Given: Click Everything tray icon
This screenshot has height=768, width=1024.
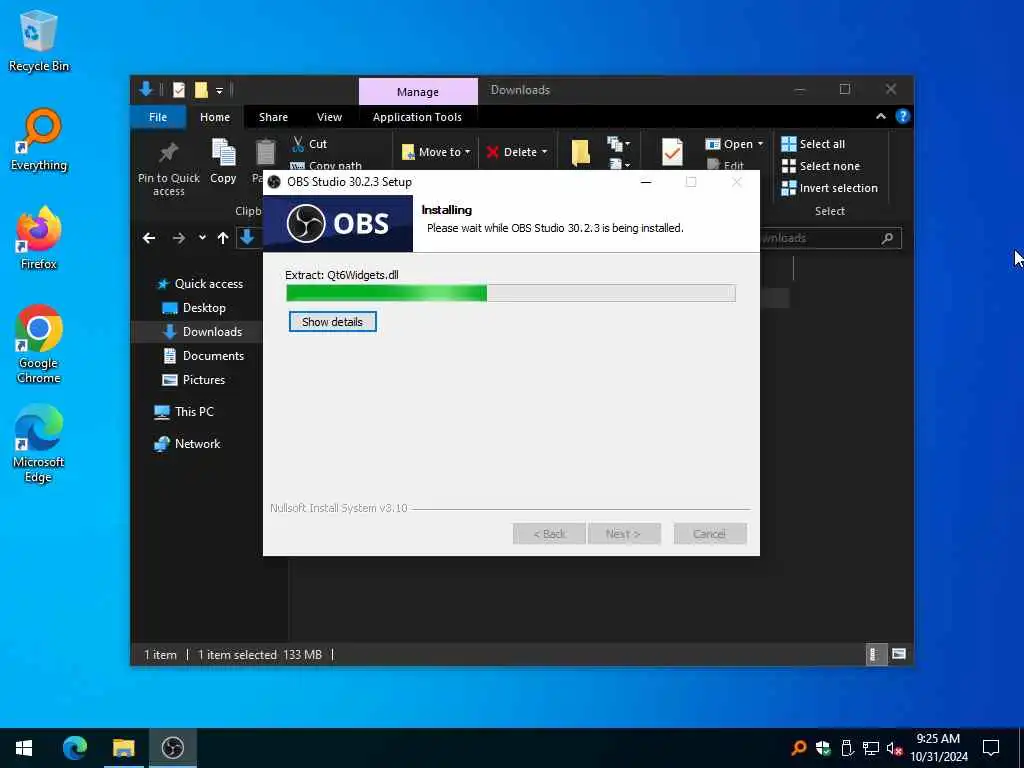Looking at the screenshot, I should (798, 748).
